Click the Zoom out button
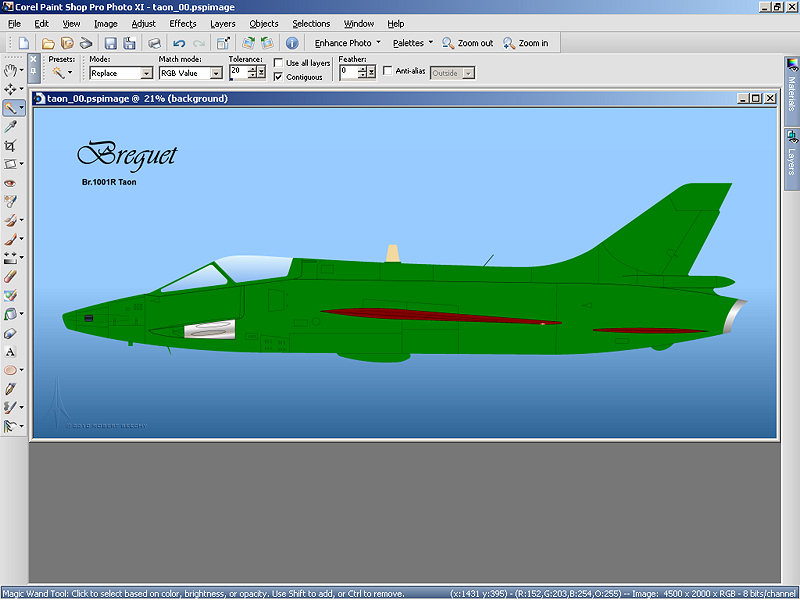Image resolution: width=800 pixels, height=600 pixels. [467, 43]
